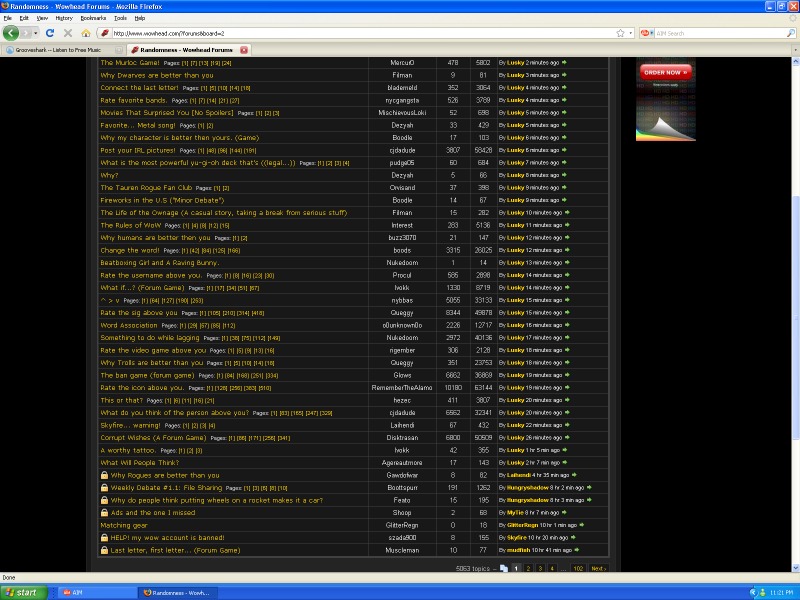800x600 pixels.
Task: Bookmark page with the star icon
Action: (620, 33)
